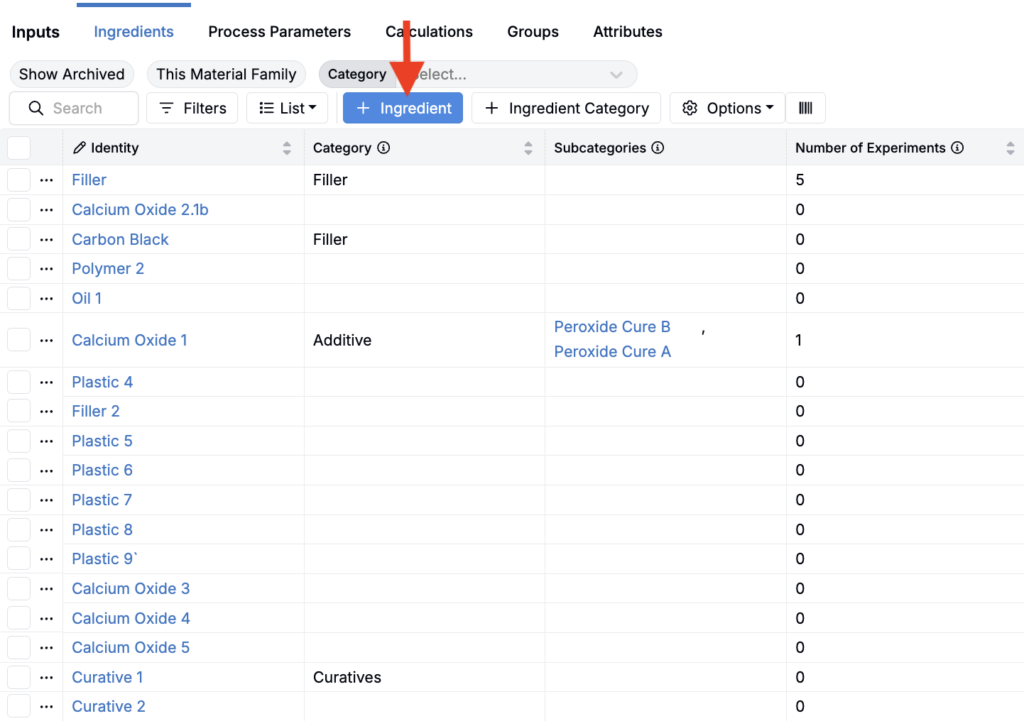Click info icon beside Number of Experiments
Screen dimensions: 1024x721
click(x=957, y=148)
